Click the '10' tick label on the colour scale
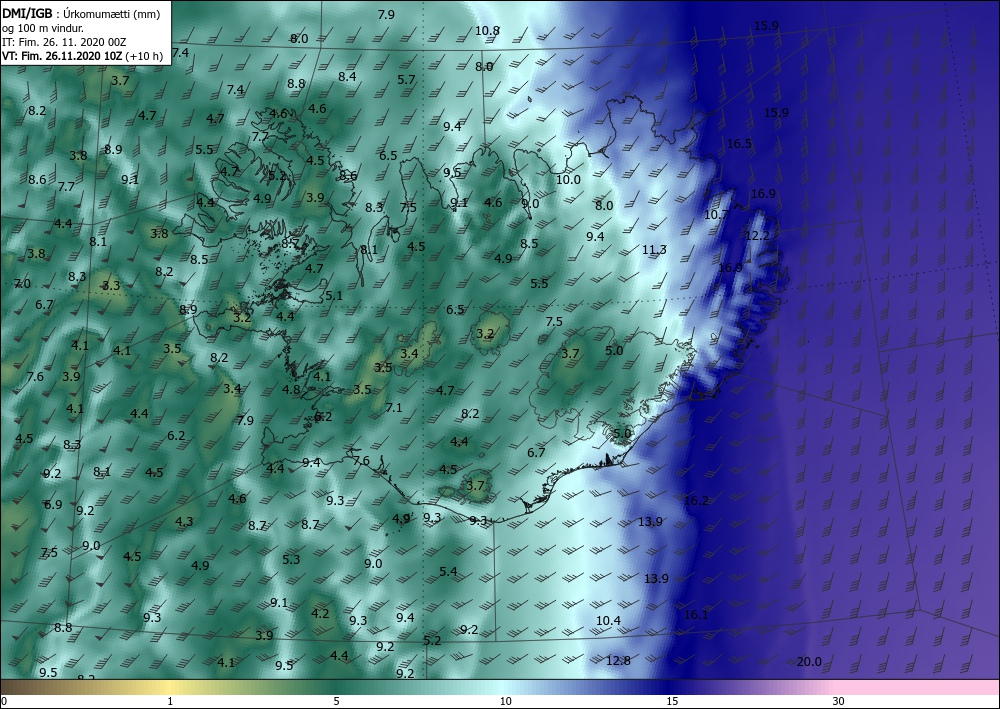Viewport: 1000px width, 709px height. pyautogui.click(x=505, y=701)
